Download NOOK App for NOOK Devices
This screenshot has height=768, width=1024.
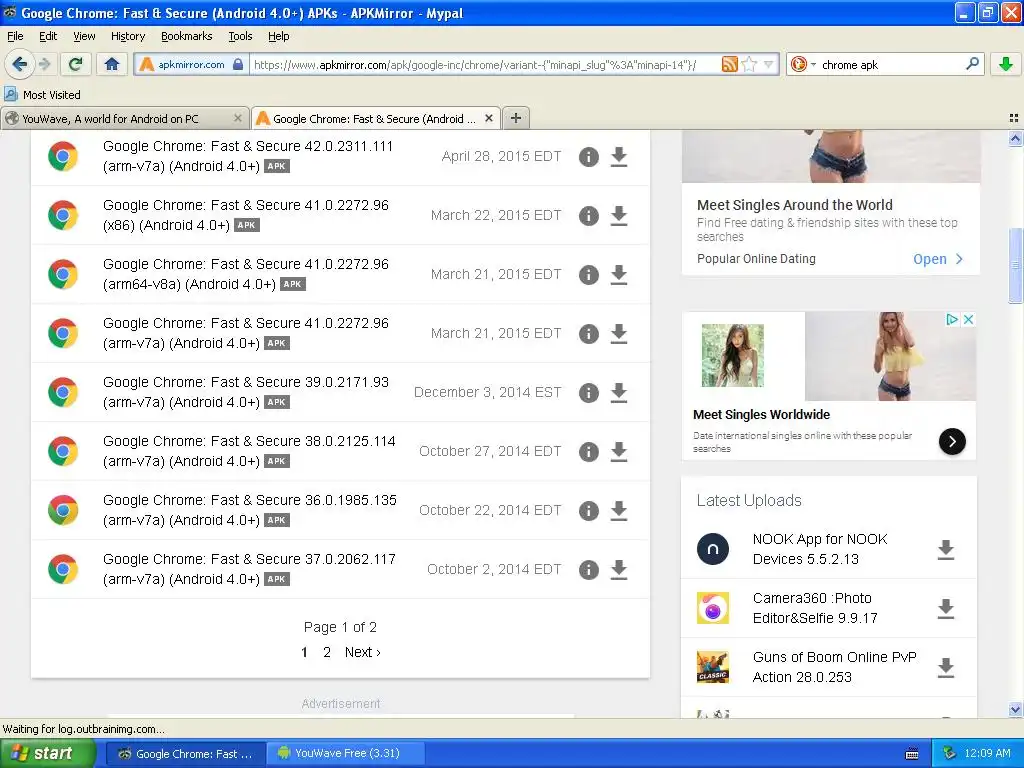946,549
